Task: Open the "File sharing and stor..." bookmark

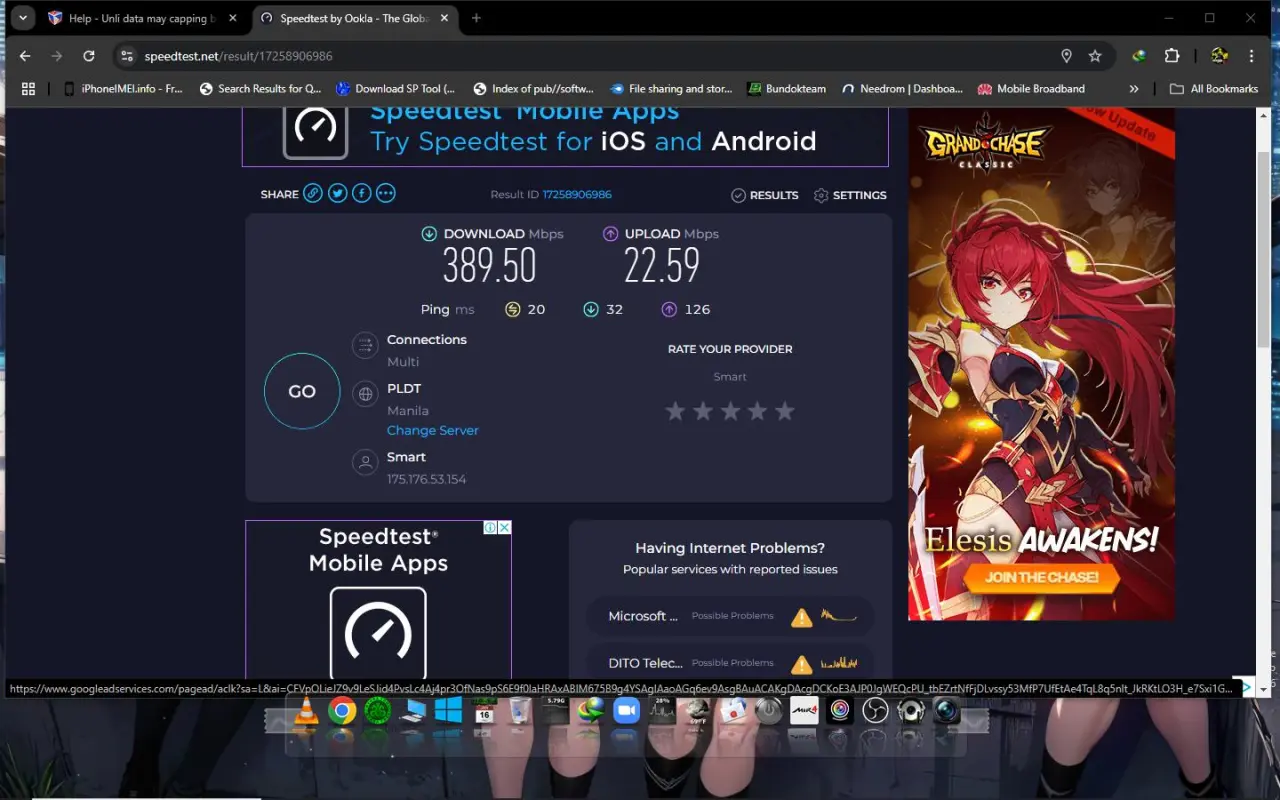Action: tap(671, 88)
